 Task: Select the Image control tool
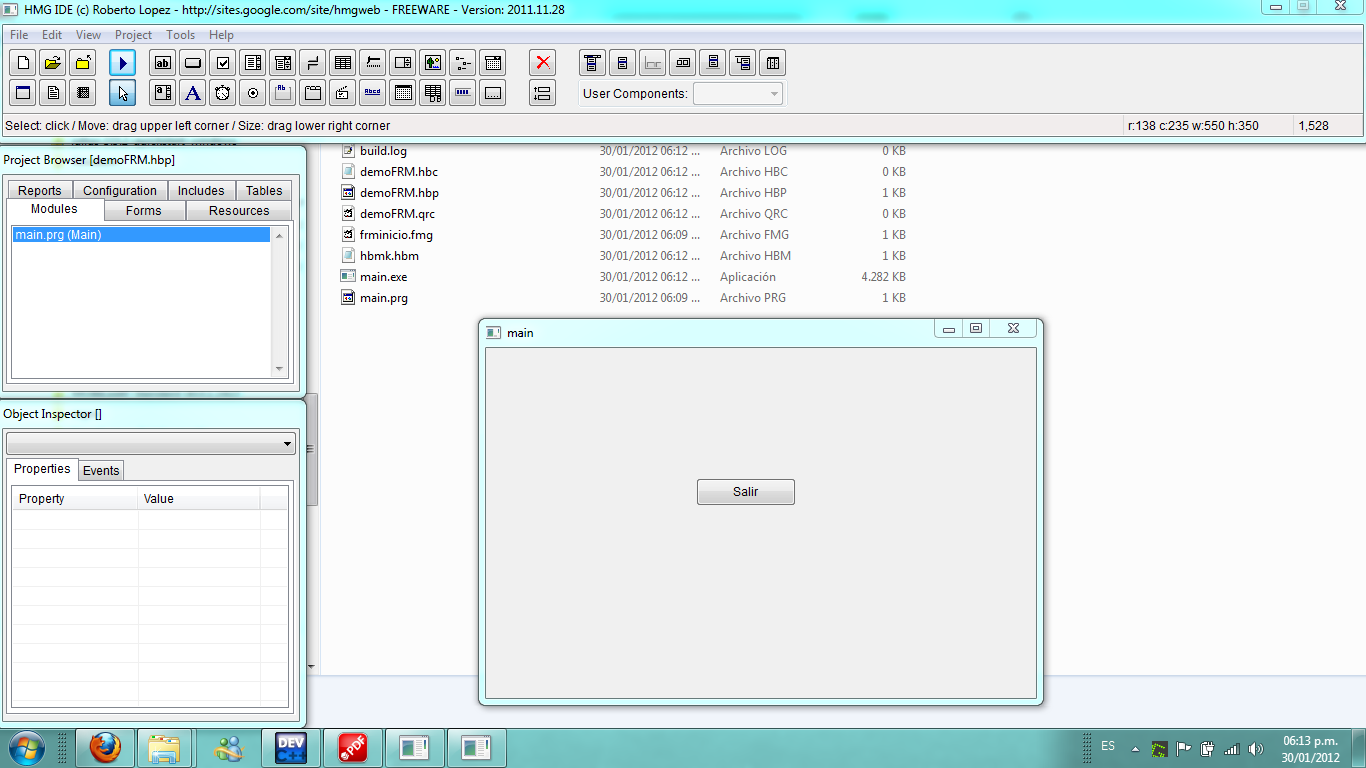pos(432,63)
